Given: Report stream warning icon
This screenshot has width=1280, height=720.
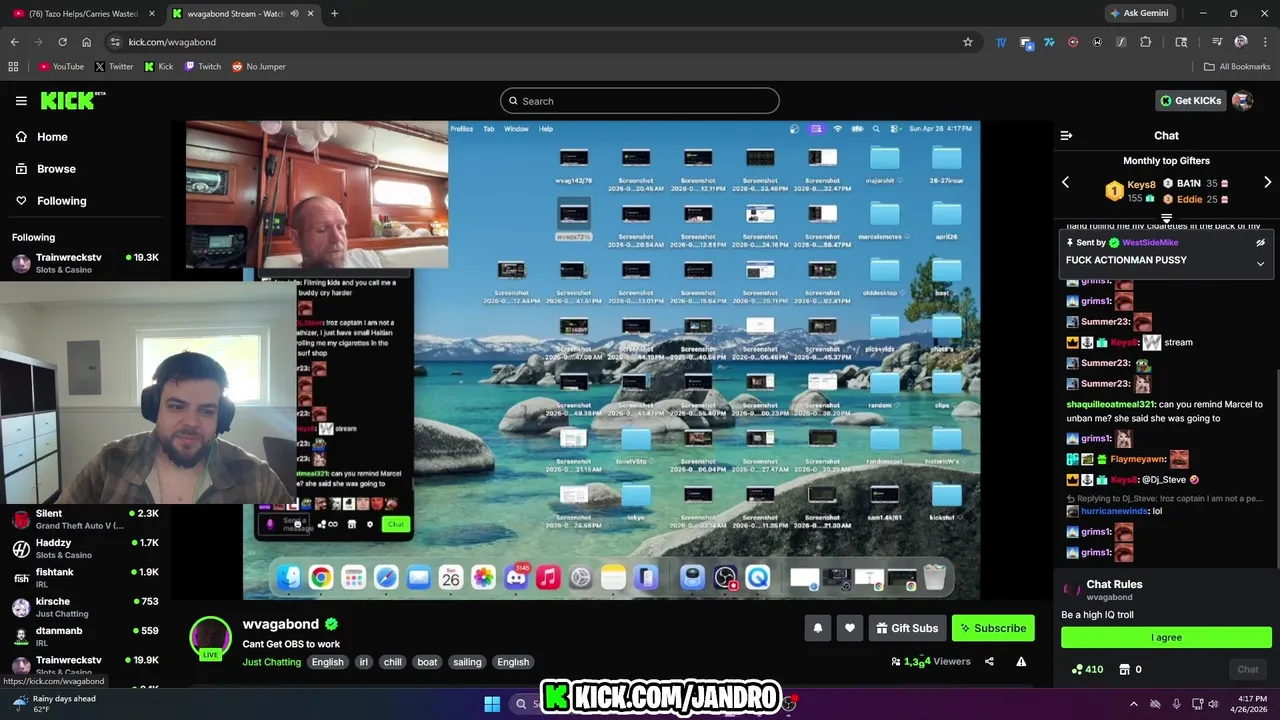Looking at the screenshot, I should [x=1021, y=661].
